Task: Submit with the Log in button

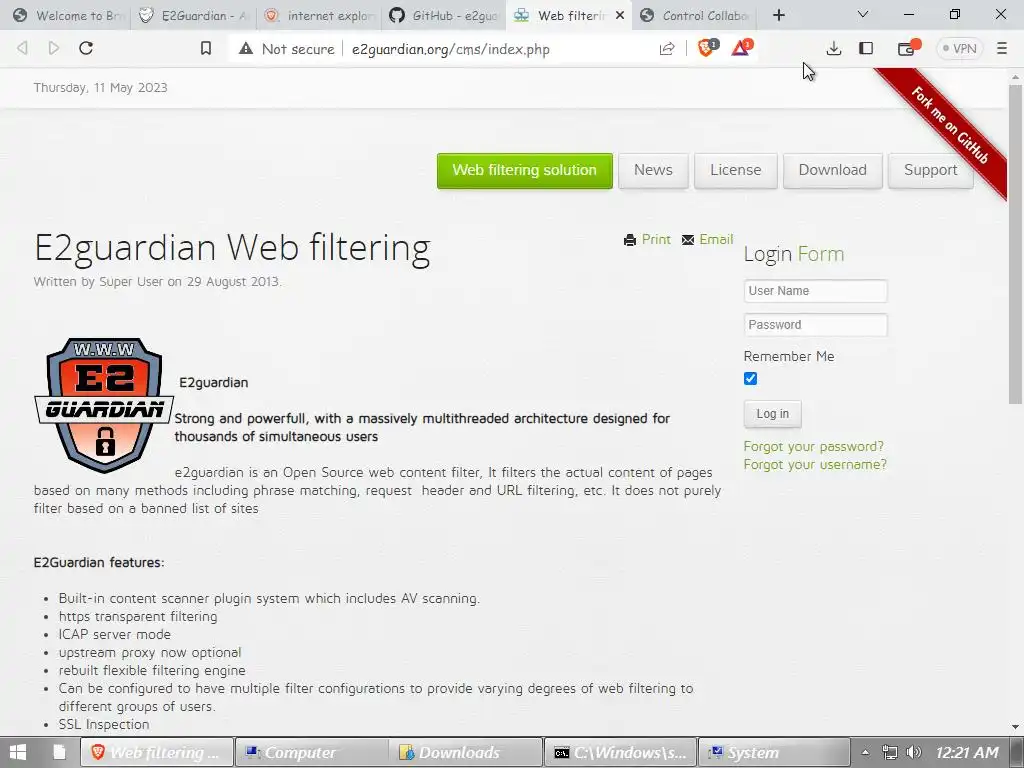Action: coord(773,414)
